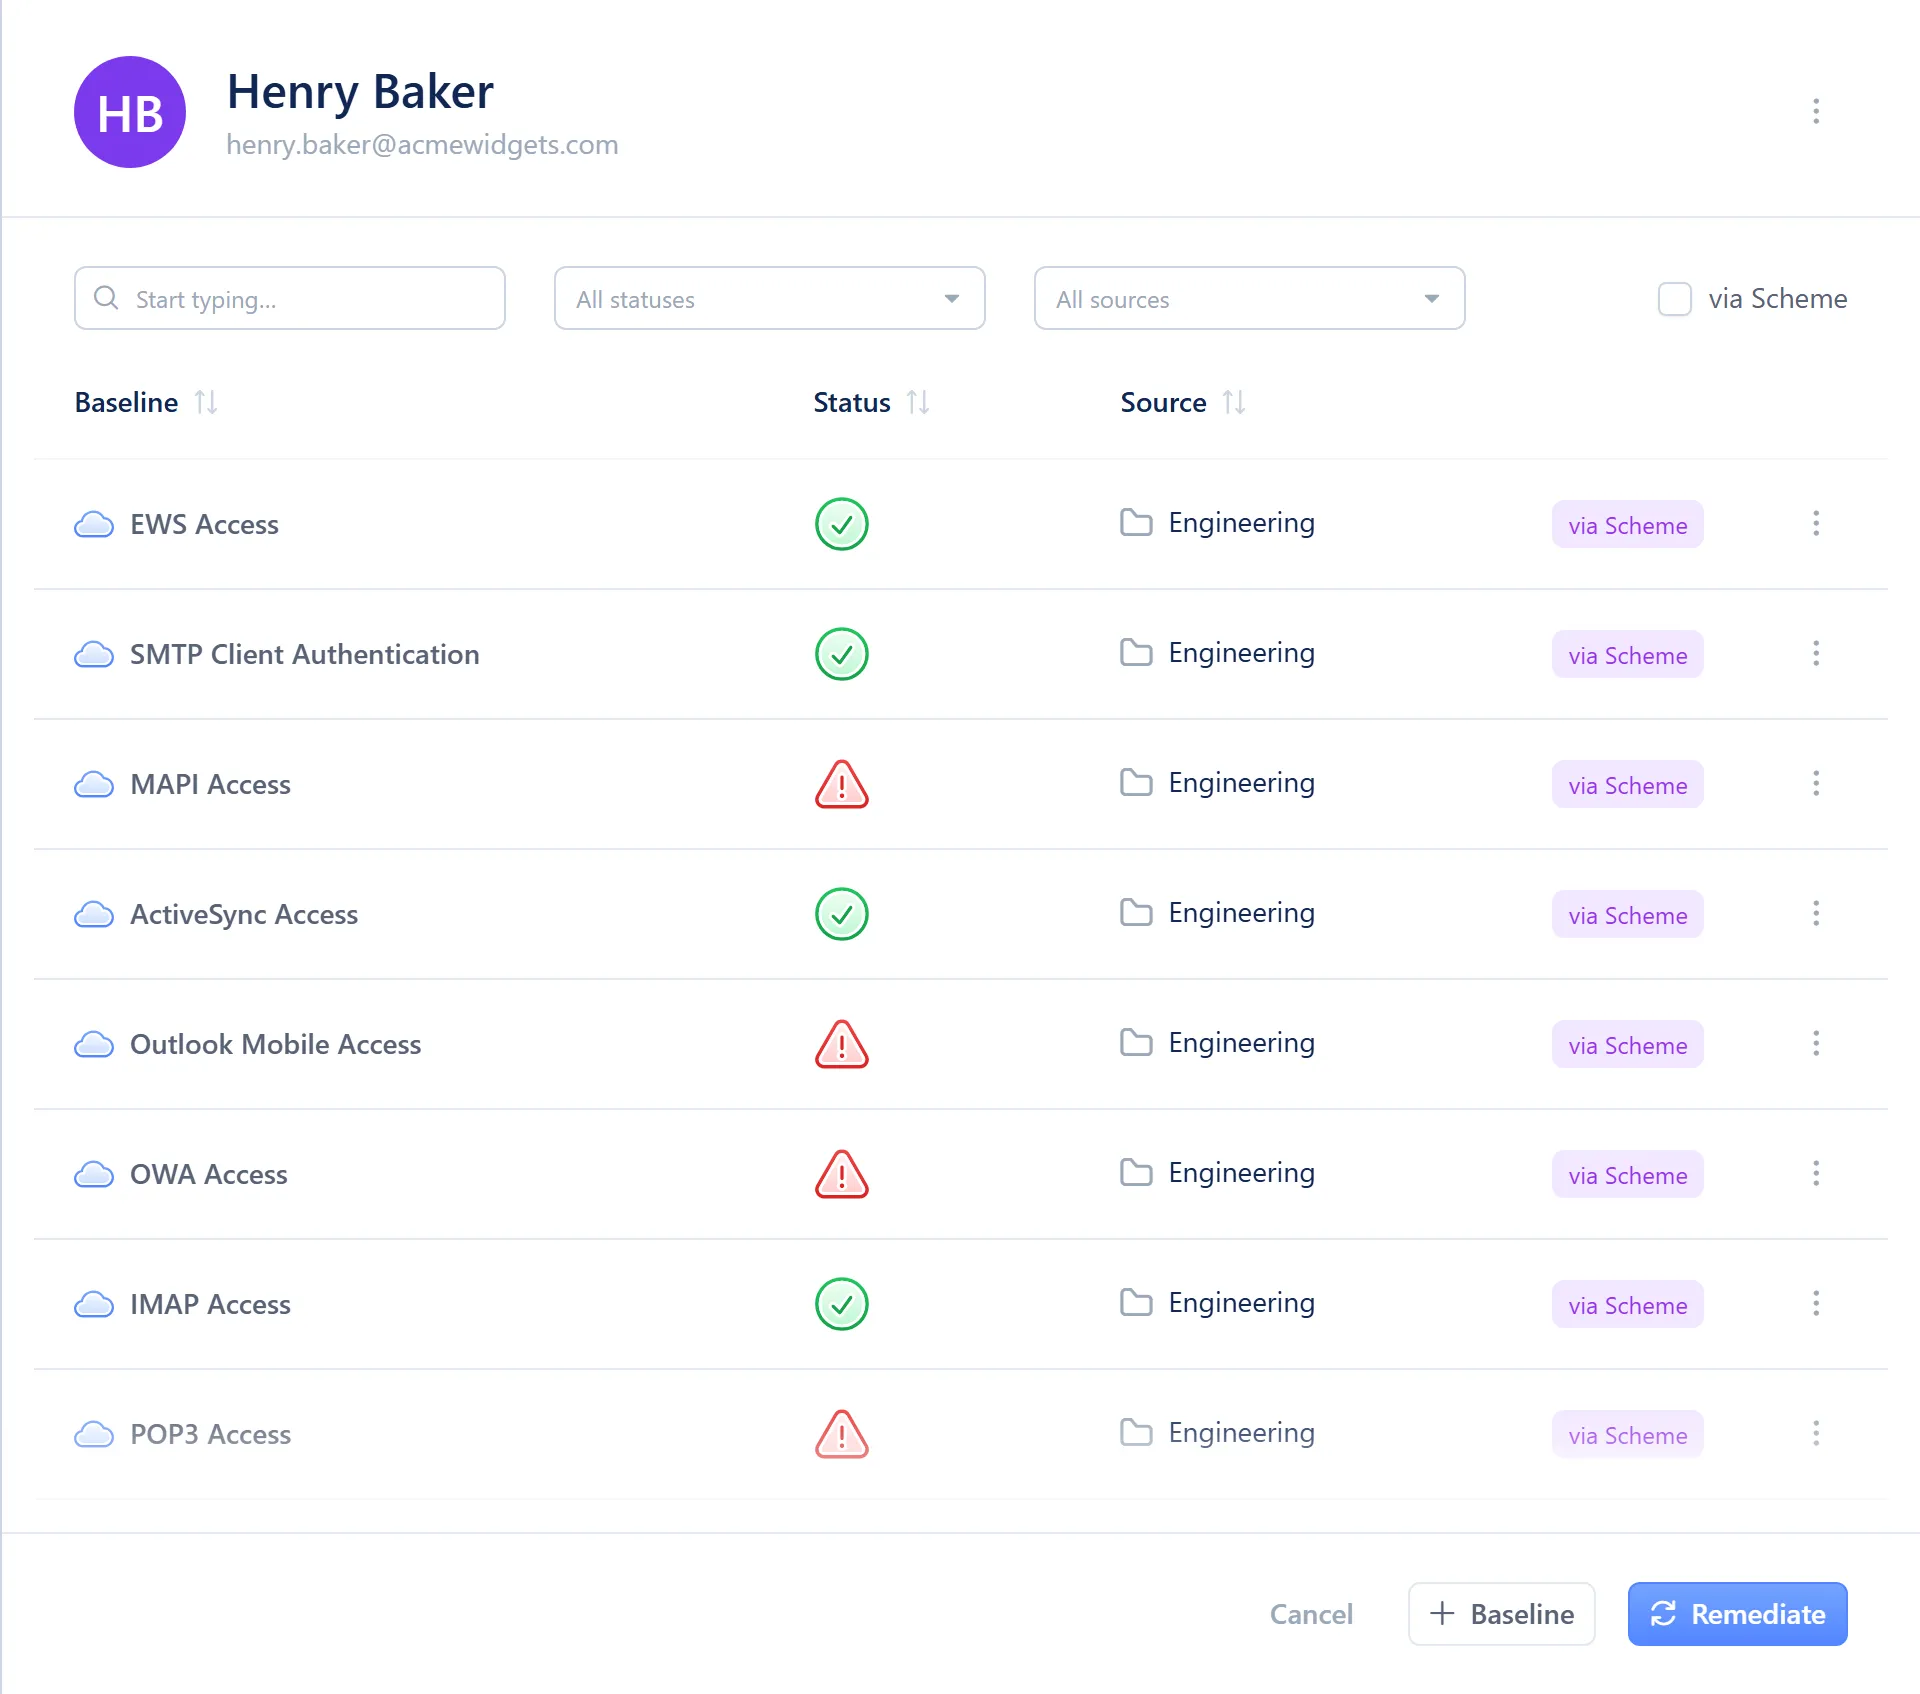
Task: Click the red warning status of POP3 Access
Action: (x=842, y=1434)
